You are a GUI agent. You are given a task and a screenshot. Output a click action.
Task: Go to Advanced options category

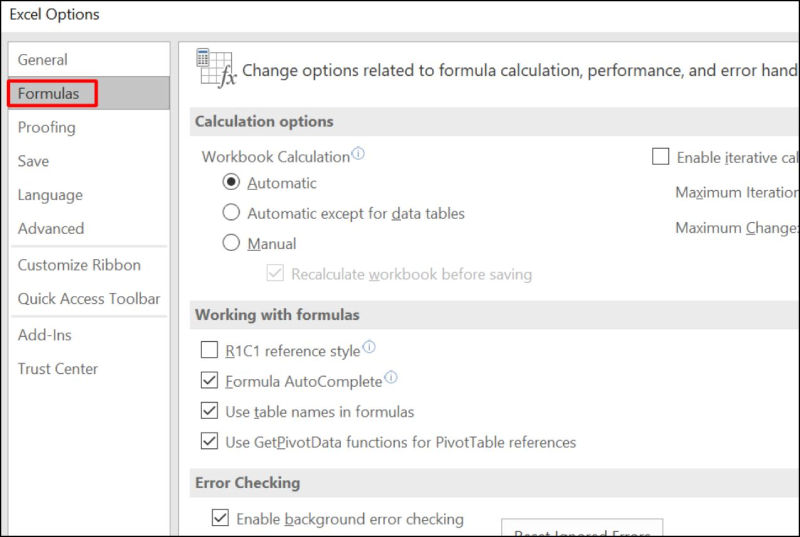tap(89, 228)
